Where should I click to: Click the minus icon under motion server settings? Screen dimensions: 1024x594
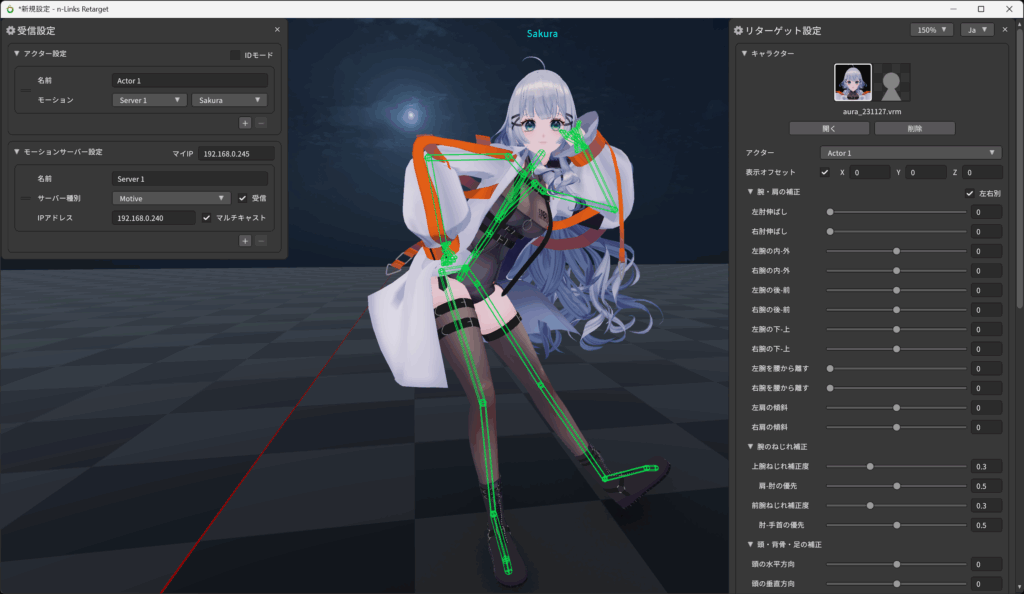[x=261, y=240]
